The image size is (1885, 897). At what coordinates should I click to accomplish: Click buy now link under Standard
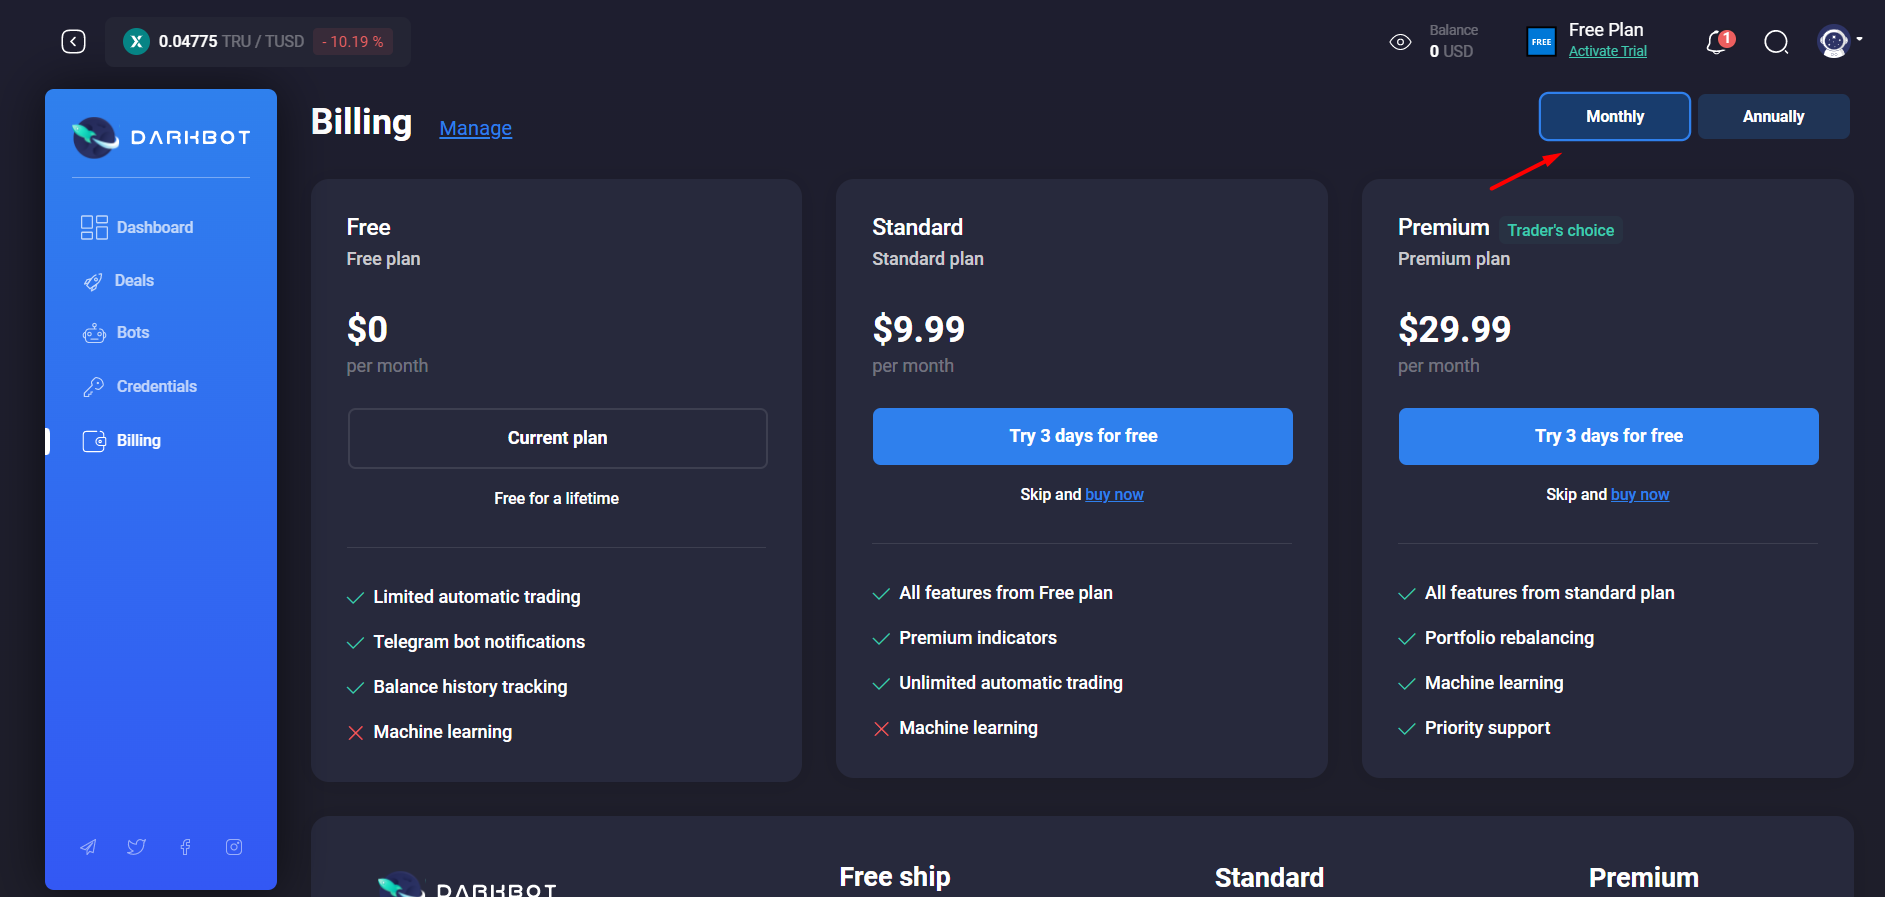click(x=1114, y=494)
